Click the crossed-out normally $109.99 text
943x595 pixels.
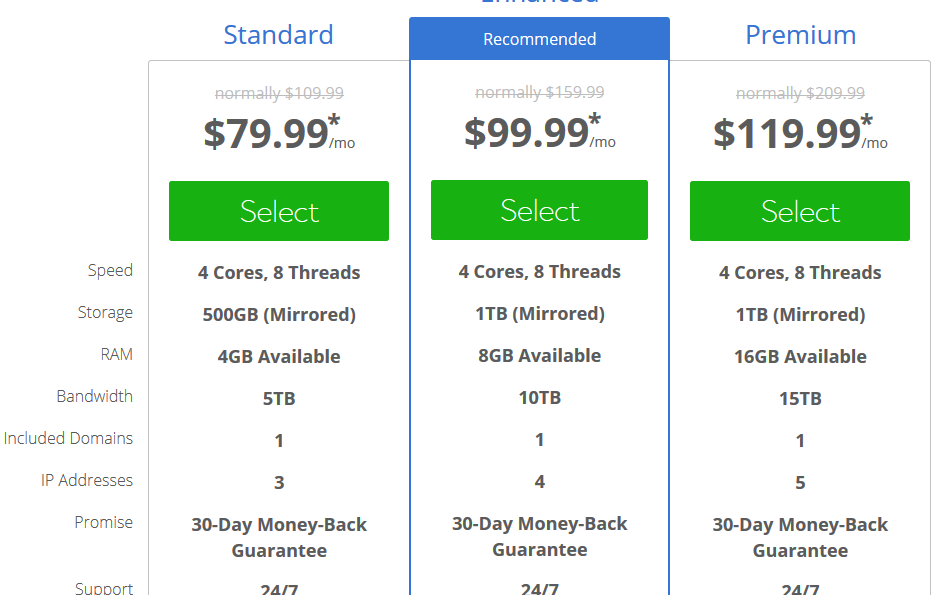point(279,93)
